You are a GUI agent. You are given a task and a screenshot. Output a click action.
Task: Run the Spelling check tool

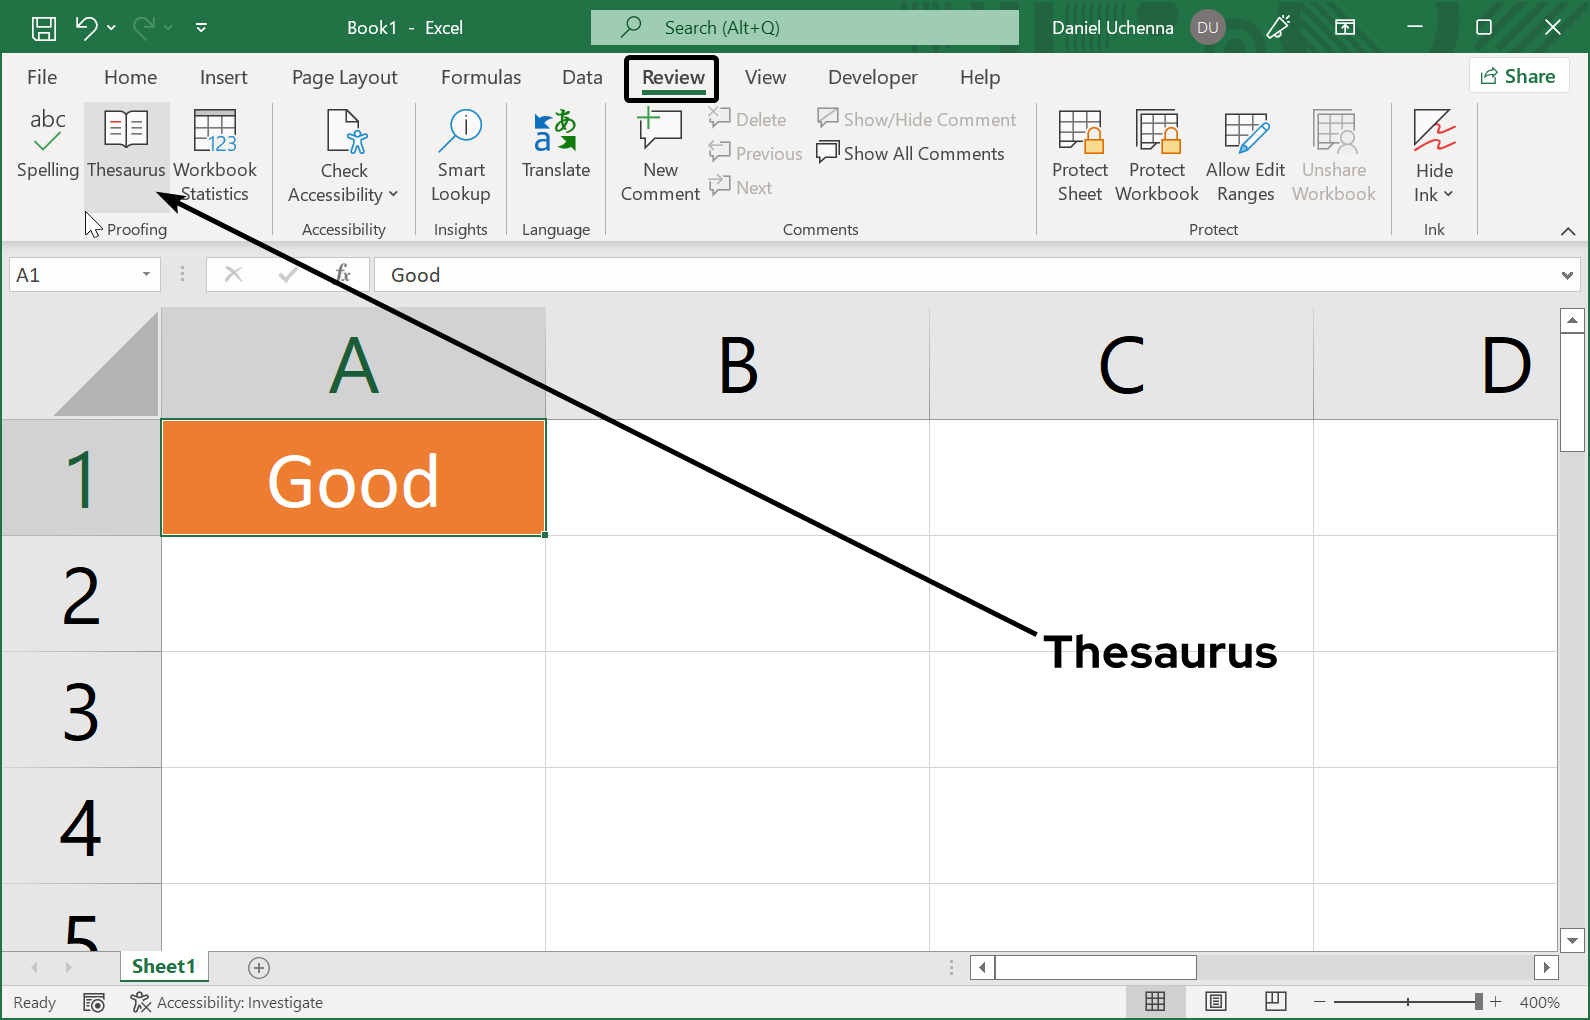47,145
